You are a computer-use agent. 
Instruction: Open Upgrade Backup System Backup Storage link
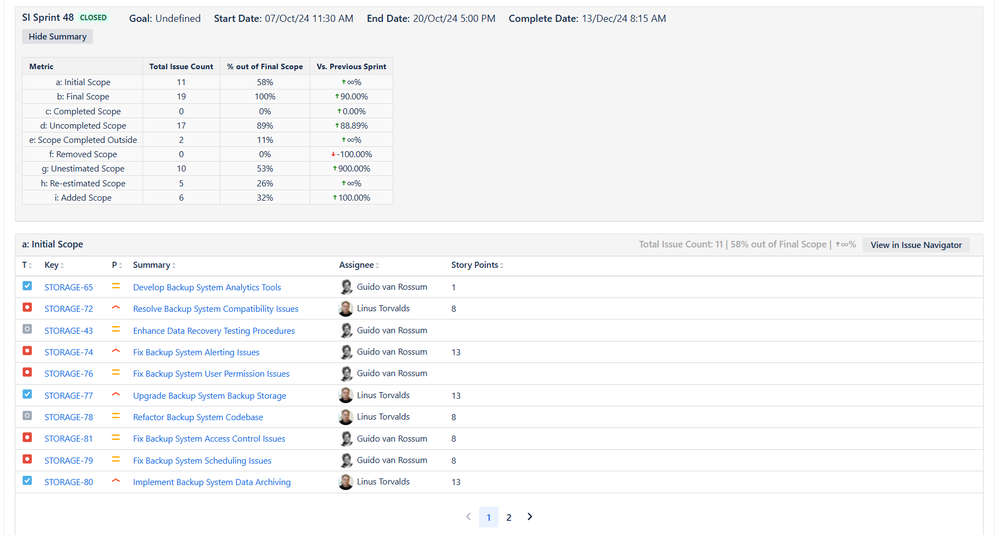tap(210, 396)
